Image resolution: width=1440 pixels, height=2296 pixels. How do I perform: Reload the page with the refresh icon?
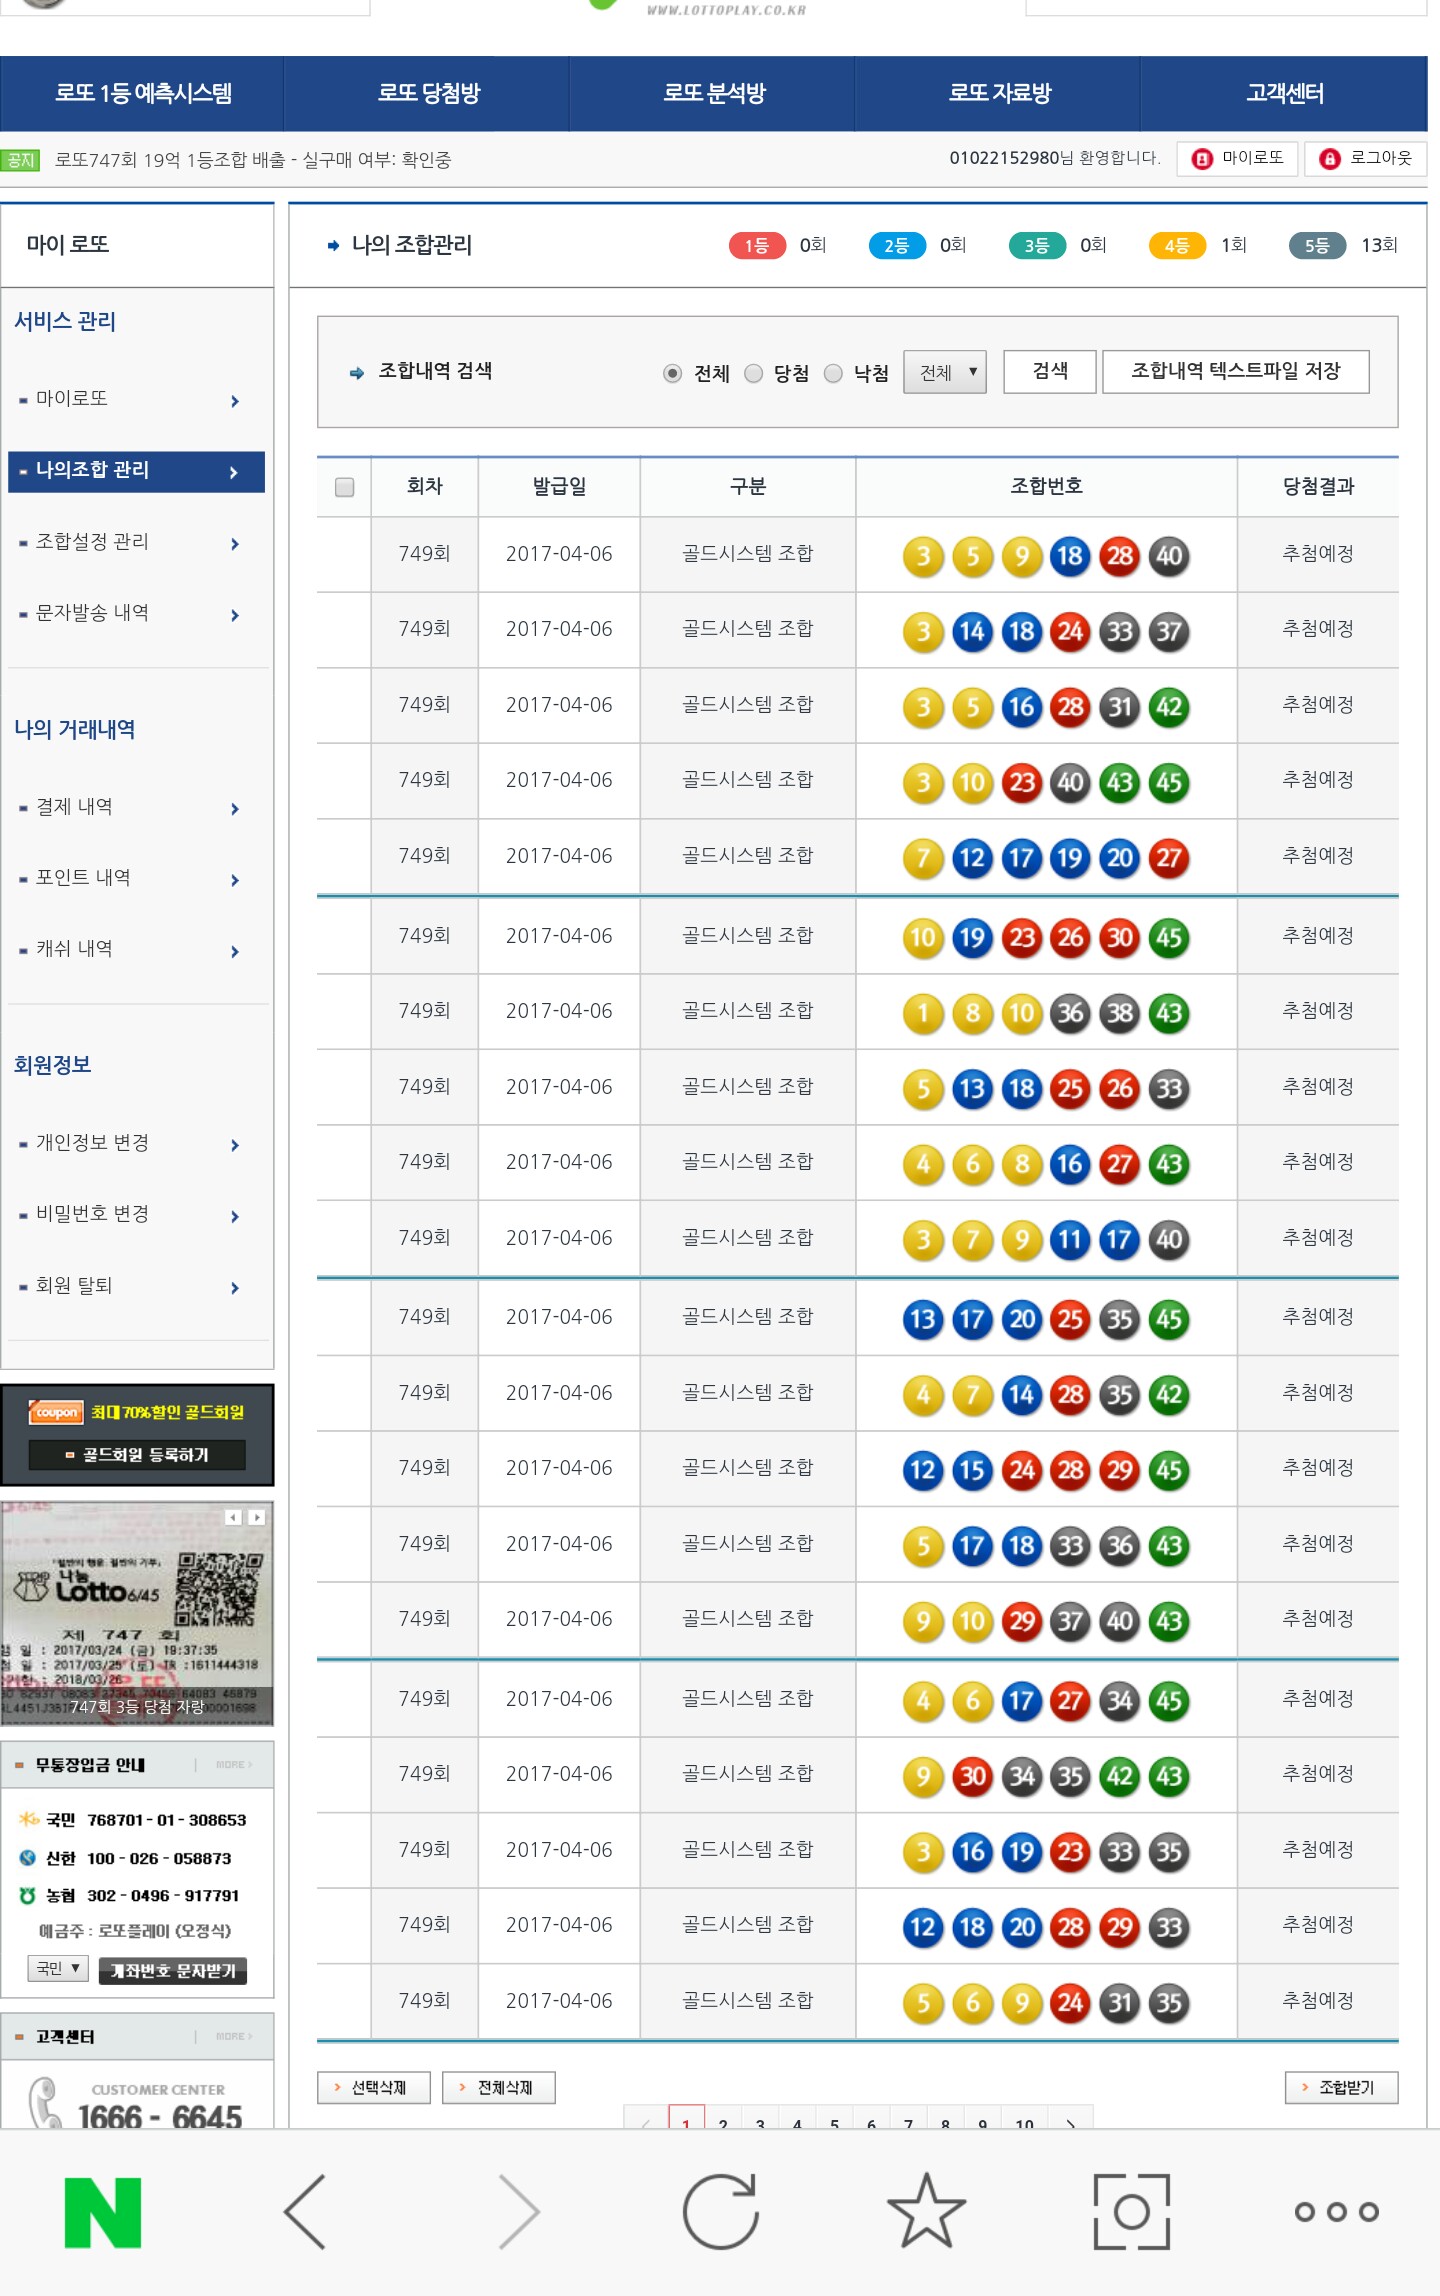720,2212
